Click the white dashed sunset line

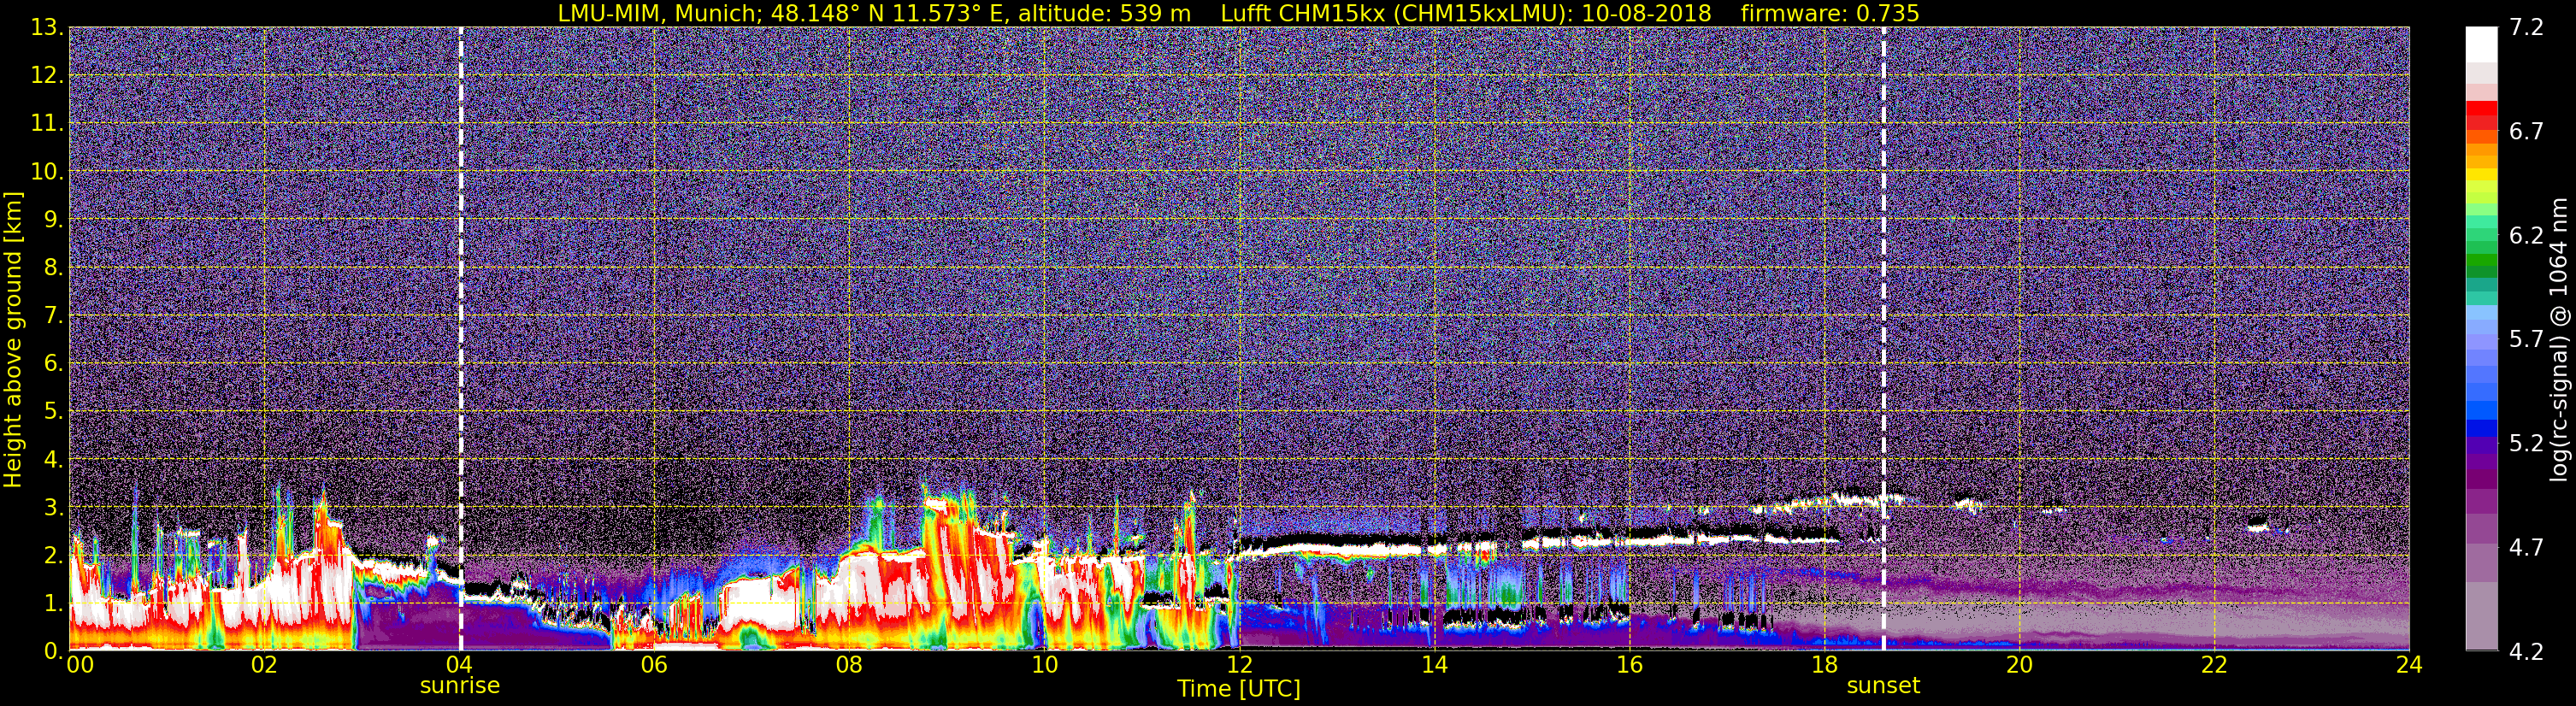[1884, 339]
